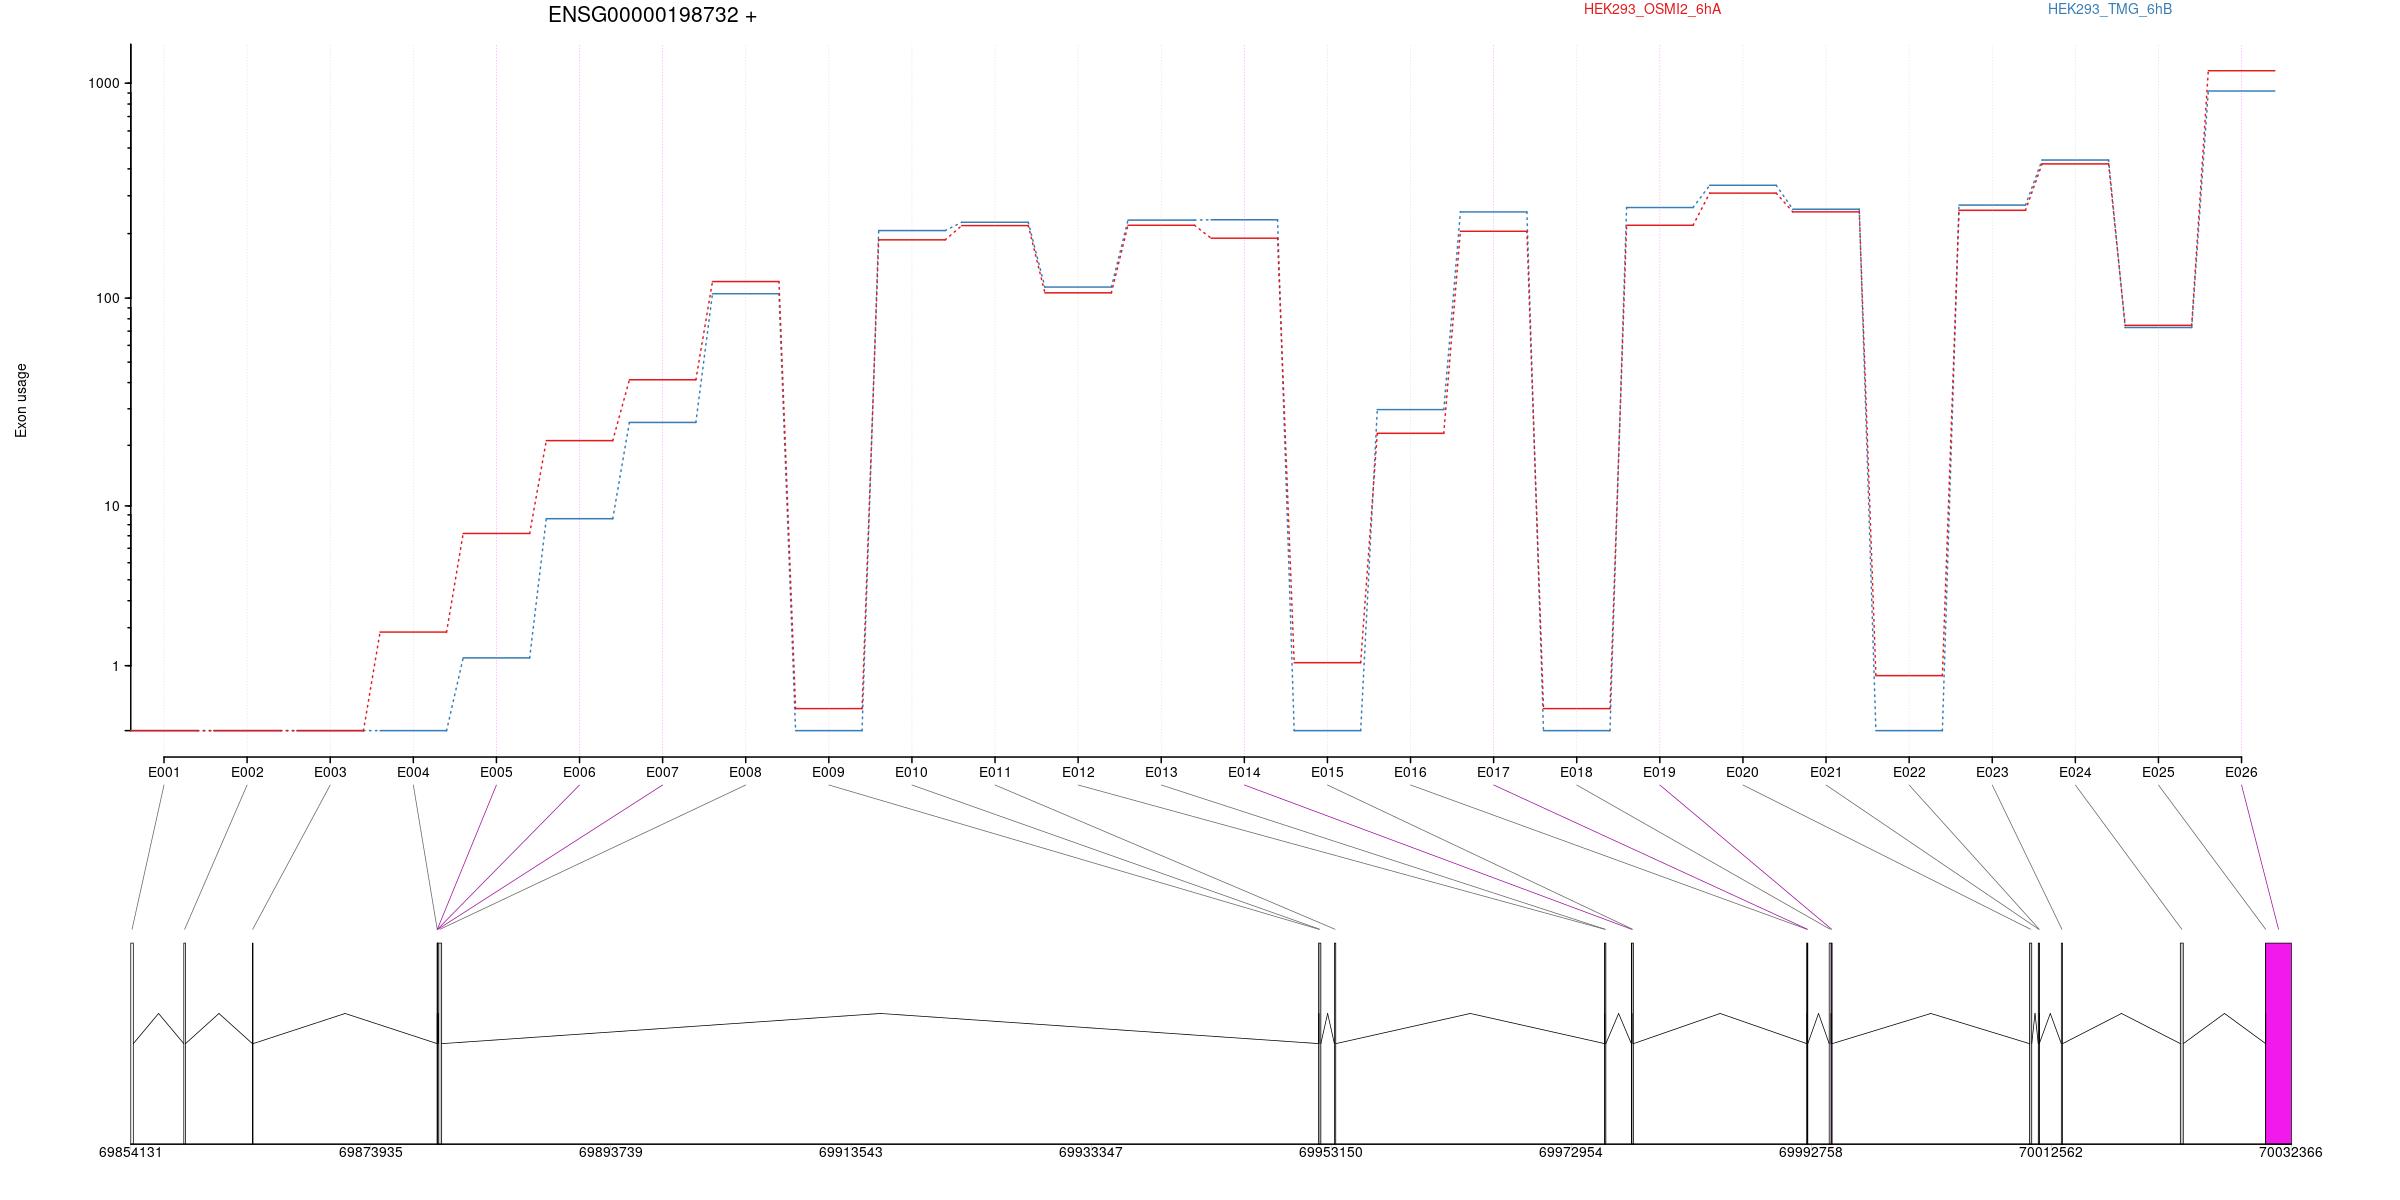The image size is (2400, 1200).
Task: Click the red line segment above E007
Action: coord(662,380)
